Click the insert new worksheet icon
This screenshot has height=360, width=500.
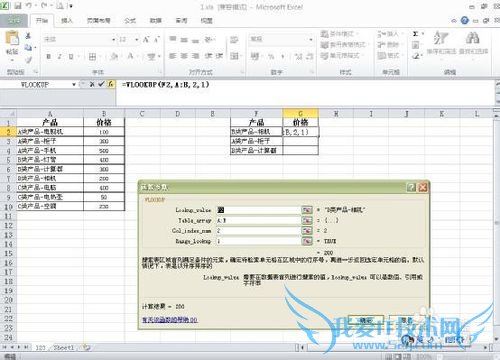tap(87, 348)
